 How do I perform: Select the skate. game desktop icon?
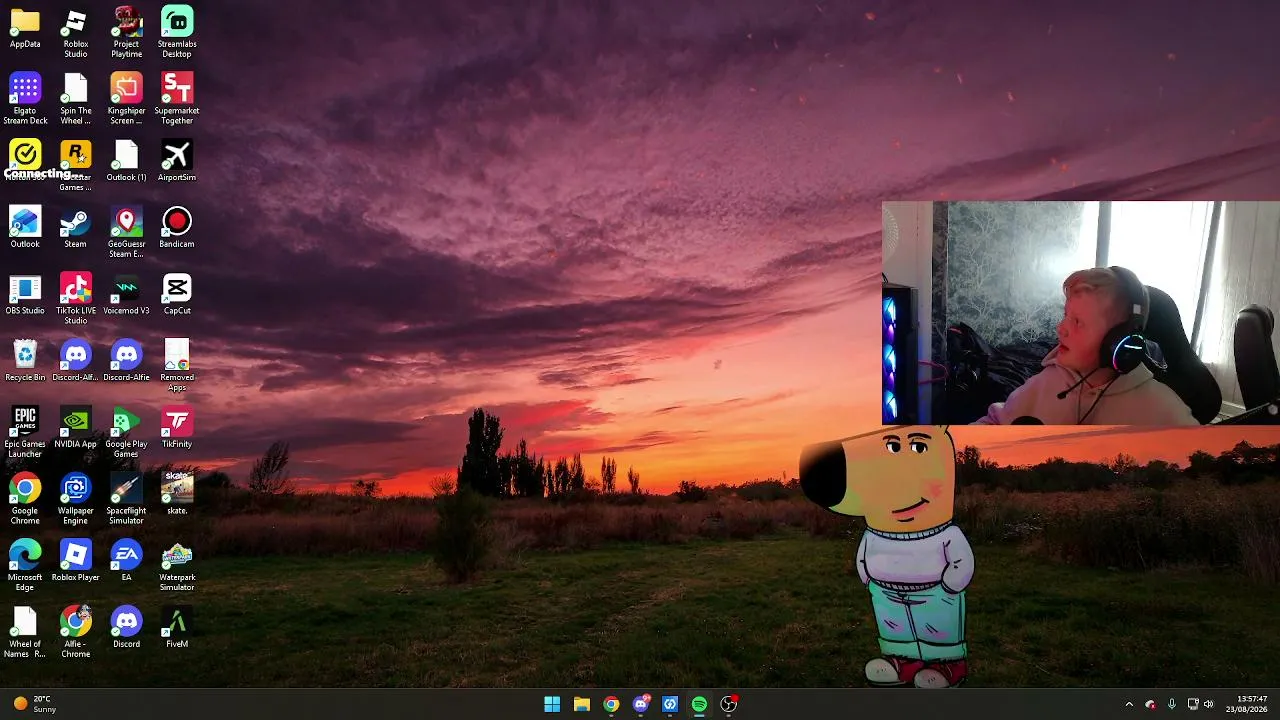coord(177,489)
